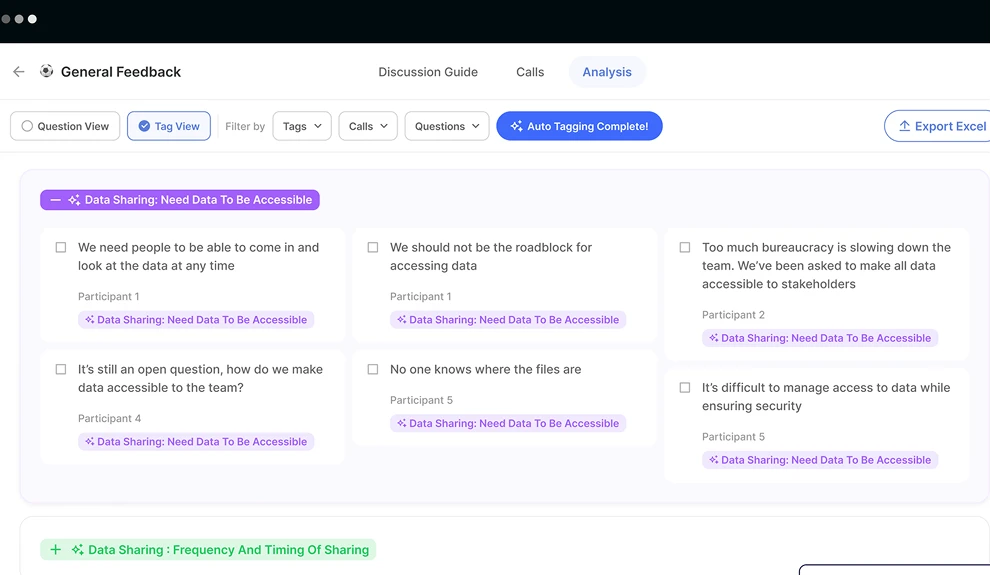
Task: Click the upload icon on Export Excel
Action: pos(904,127)
